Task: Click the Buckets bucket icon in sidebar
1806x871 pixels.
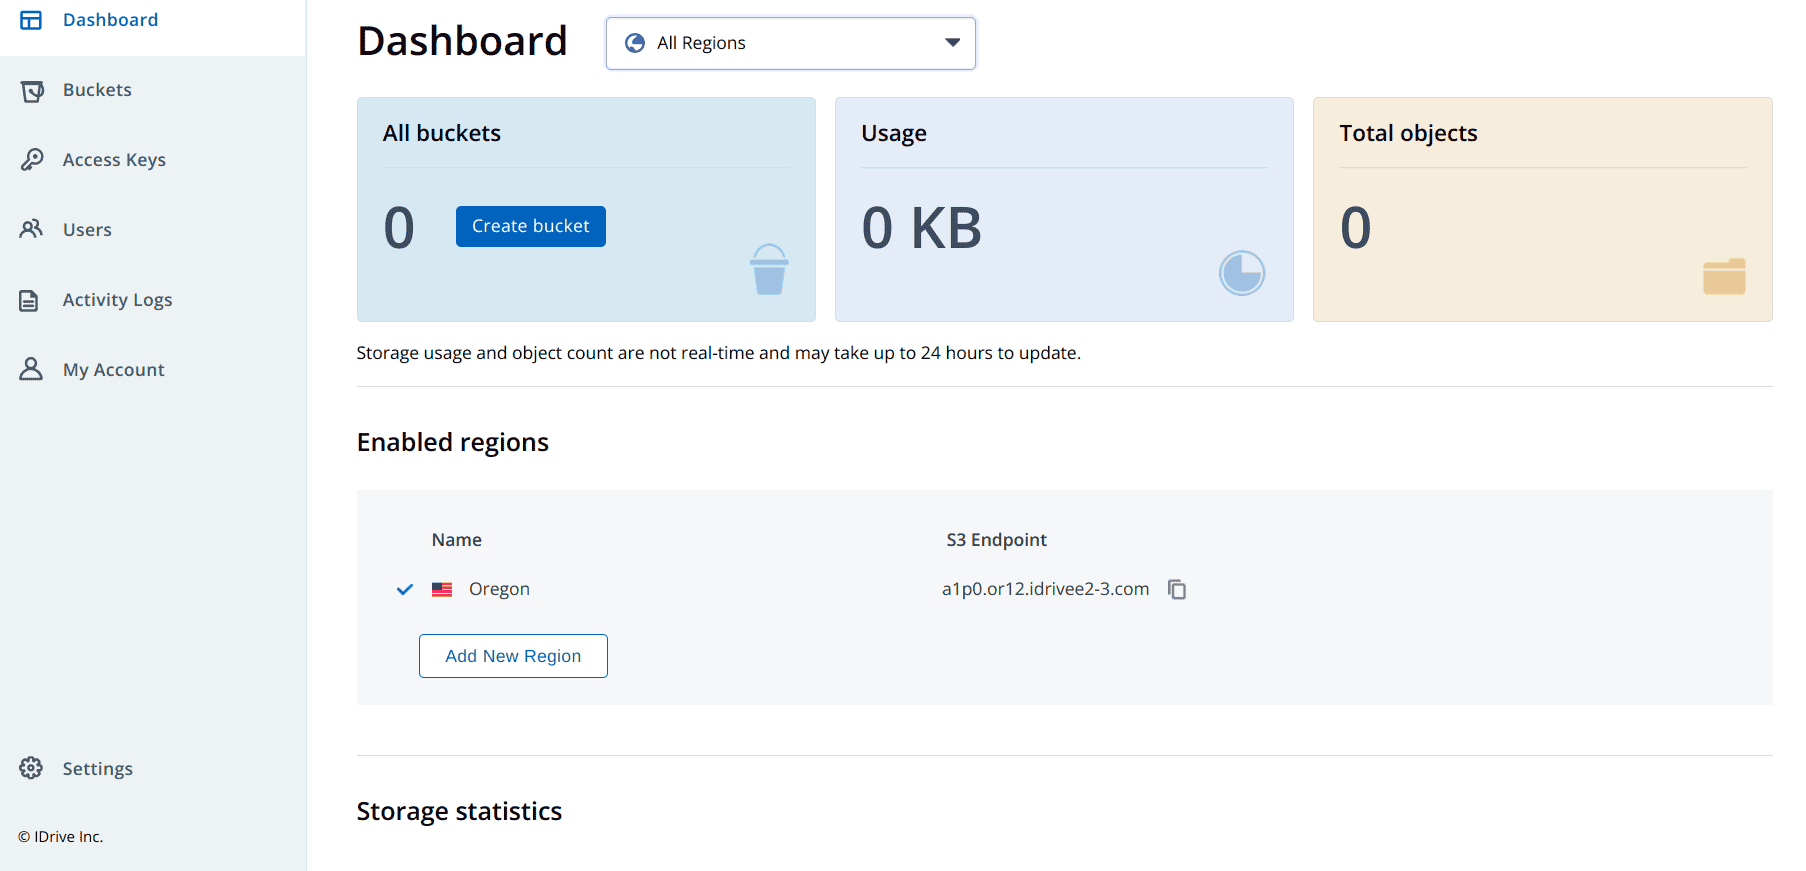Action: pos(32,91)
